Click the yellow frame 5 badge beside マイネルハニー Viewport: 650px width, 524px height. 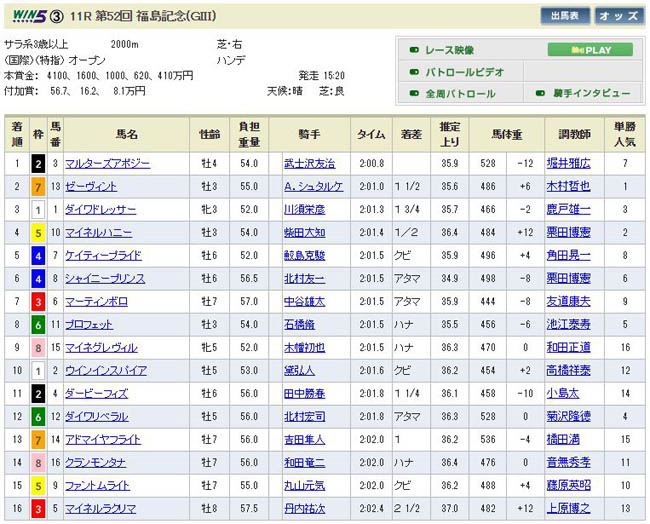coord(38,232)
